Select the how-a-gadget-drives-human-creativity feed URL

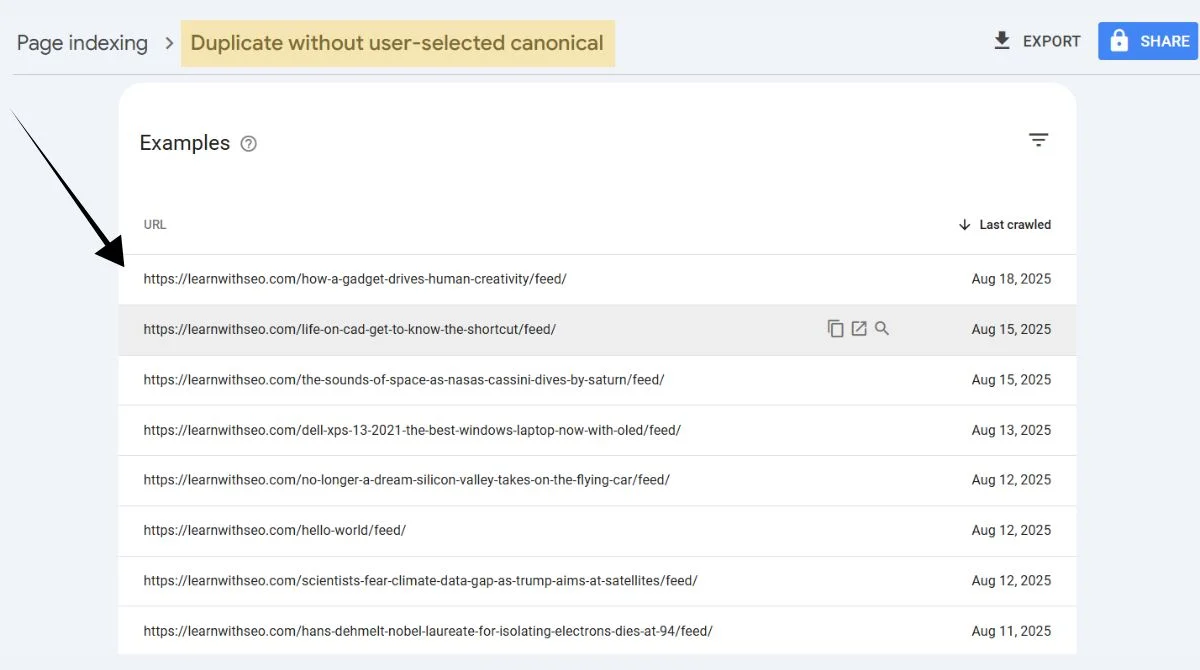(x=355, y=279)
